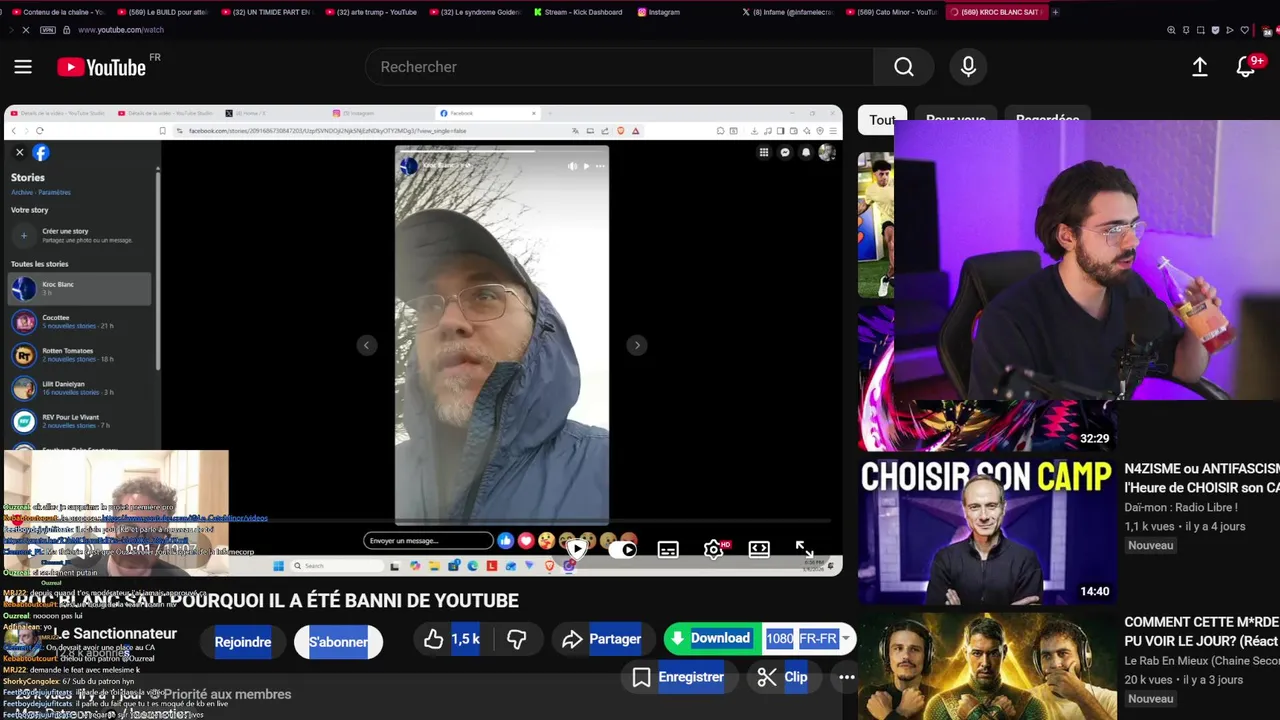Open YouTube notifications bell
This screenshot has width=1280, height=720.
(x=1246, y=67)
